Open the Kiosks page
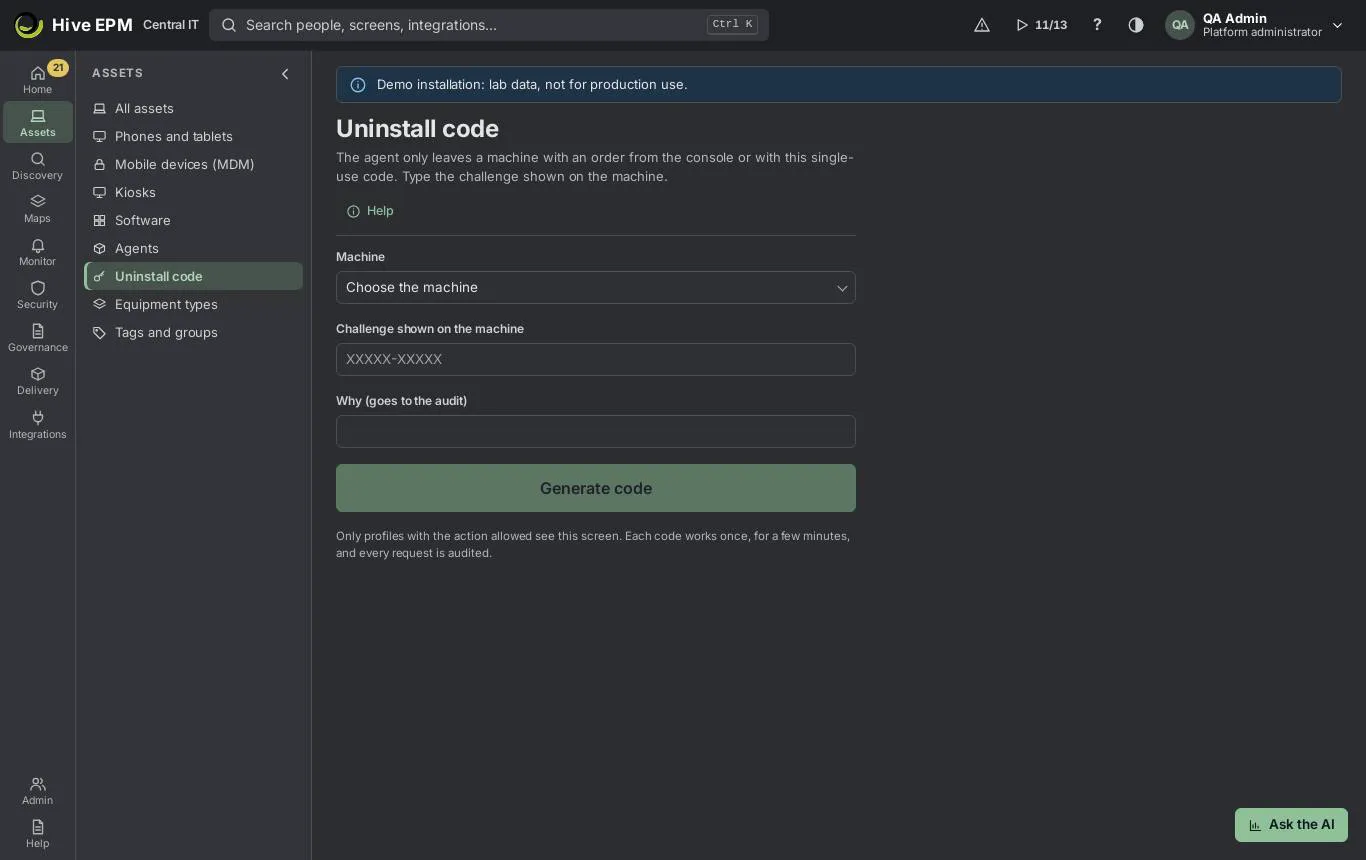This screenshot has height=860, width=1366. [193, 192]
